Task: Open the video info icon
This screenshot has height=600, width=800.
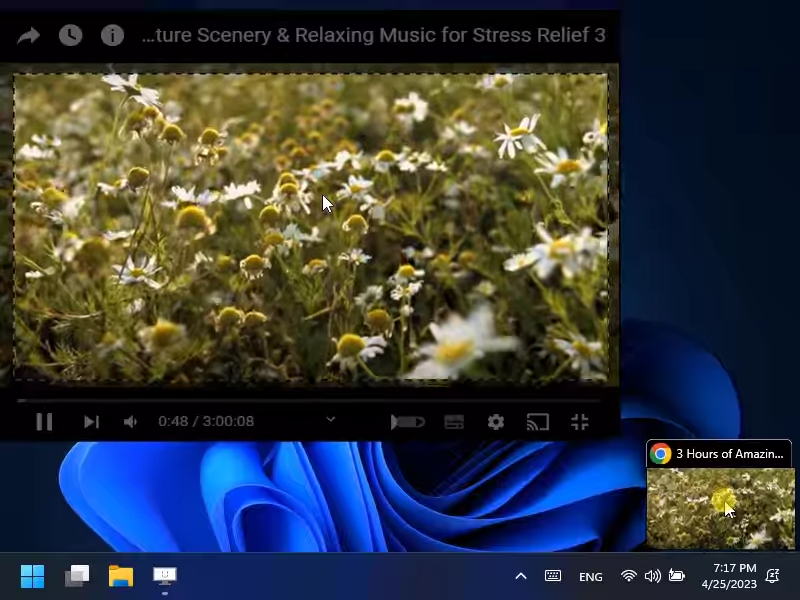Action: point(112,35)
